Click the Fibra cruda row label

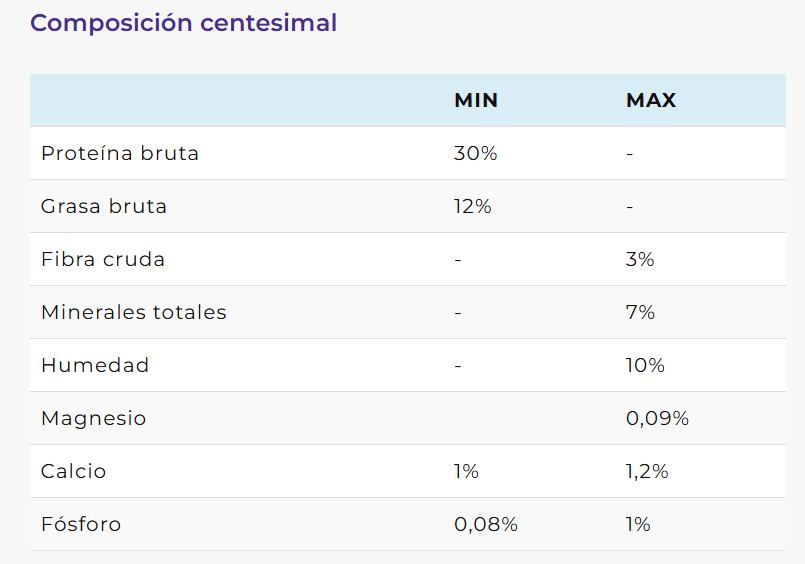click(x=103, y=259)
